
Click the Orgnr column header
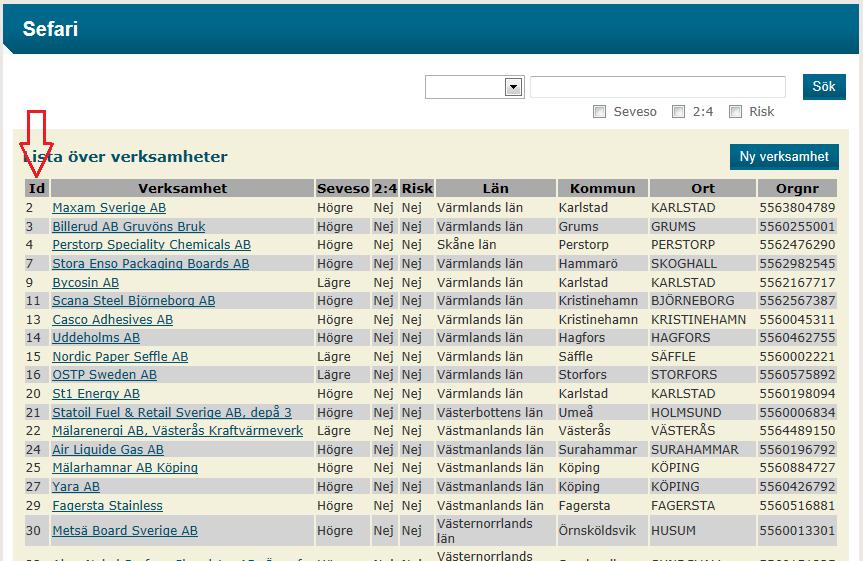pos(798,188)
